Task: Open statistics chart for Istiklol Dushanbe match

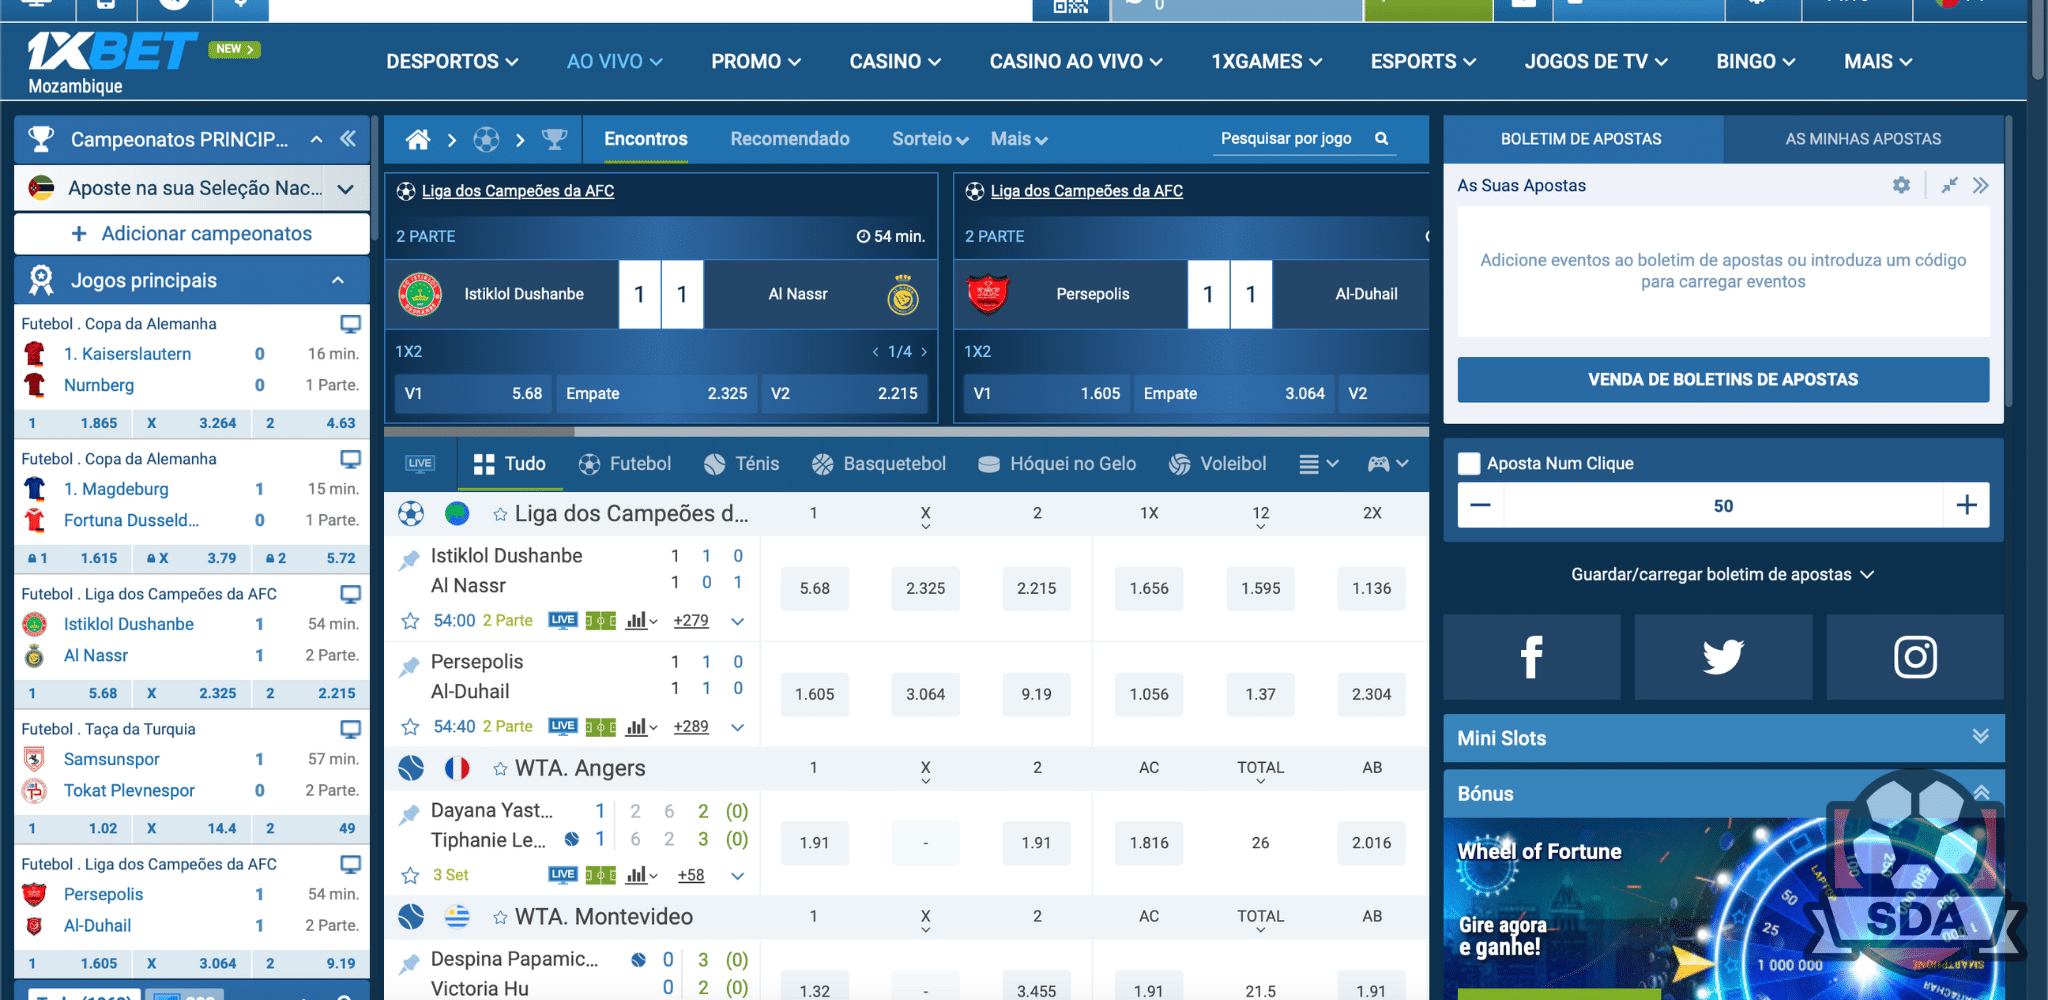Action: [636, 621]
